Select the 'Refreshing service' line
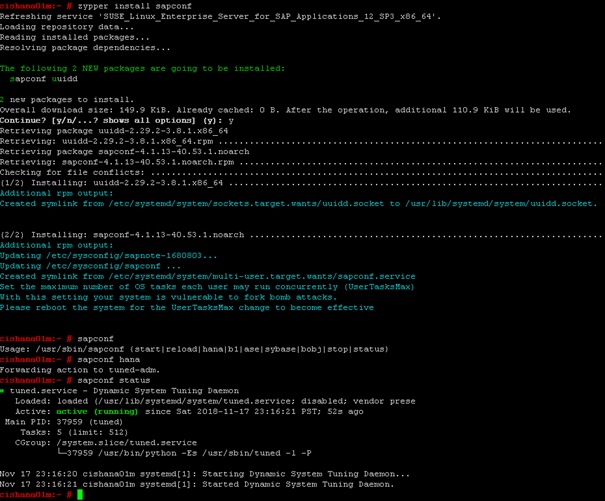 coord(221,17)
